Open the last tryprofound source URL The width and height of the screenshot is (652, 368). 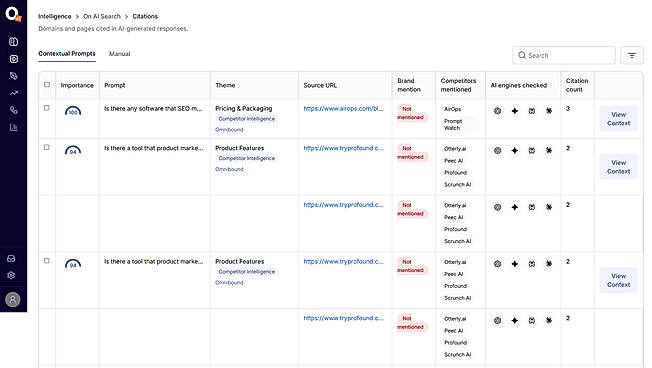(x=343, y=318)
